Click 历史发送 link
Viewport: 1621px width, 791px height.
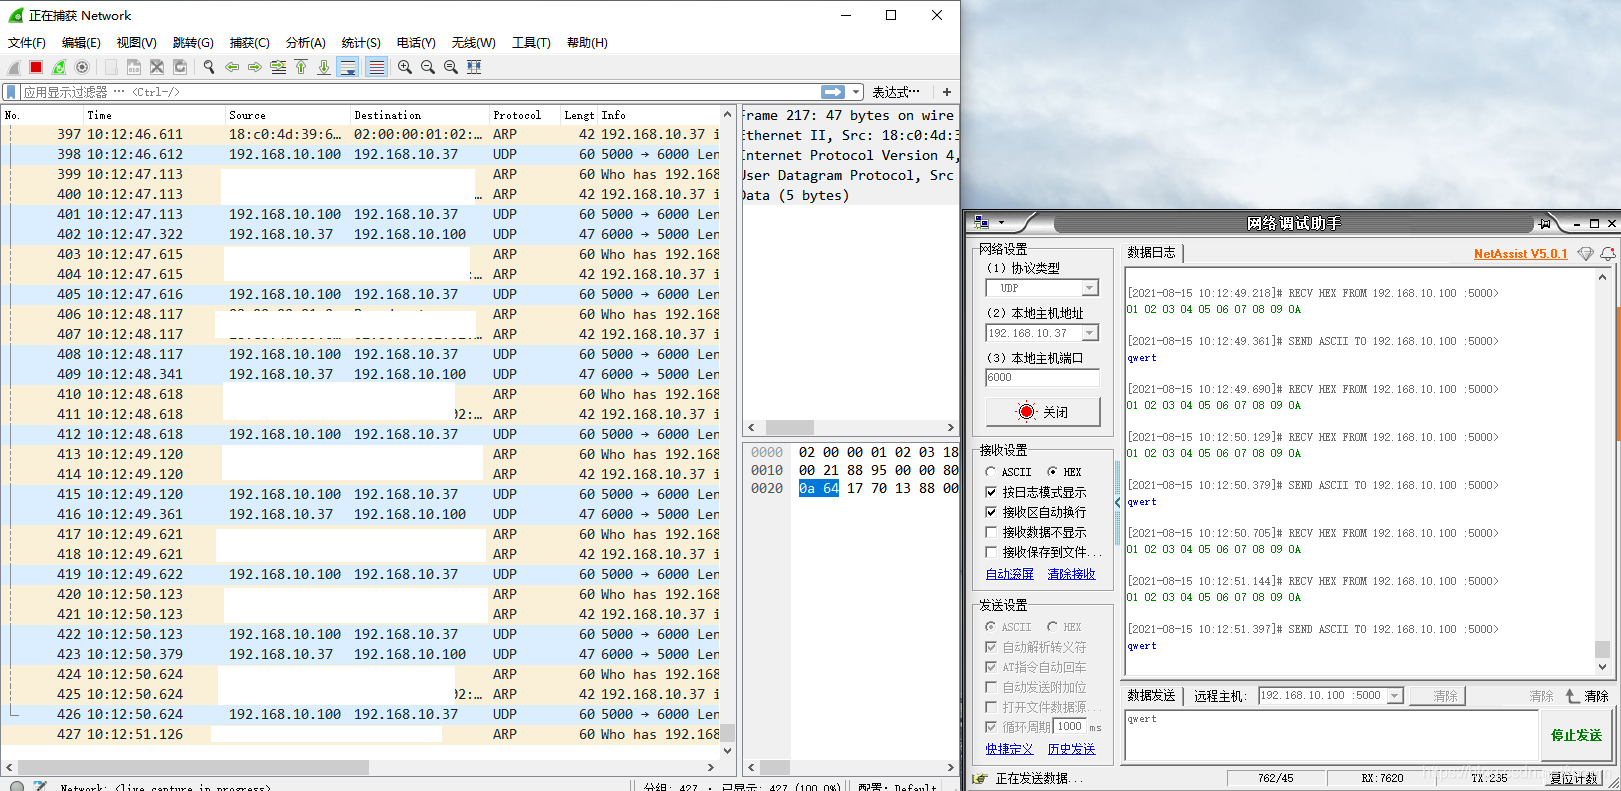[x=1071, y=749]
